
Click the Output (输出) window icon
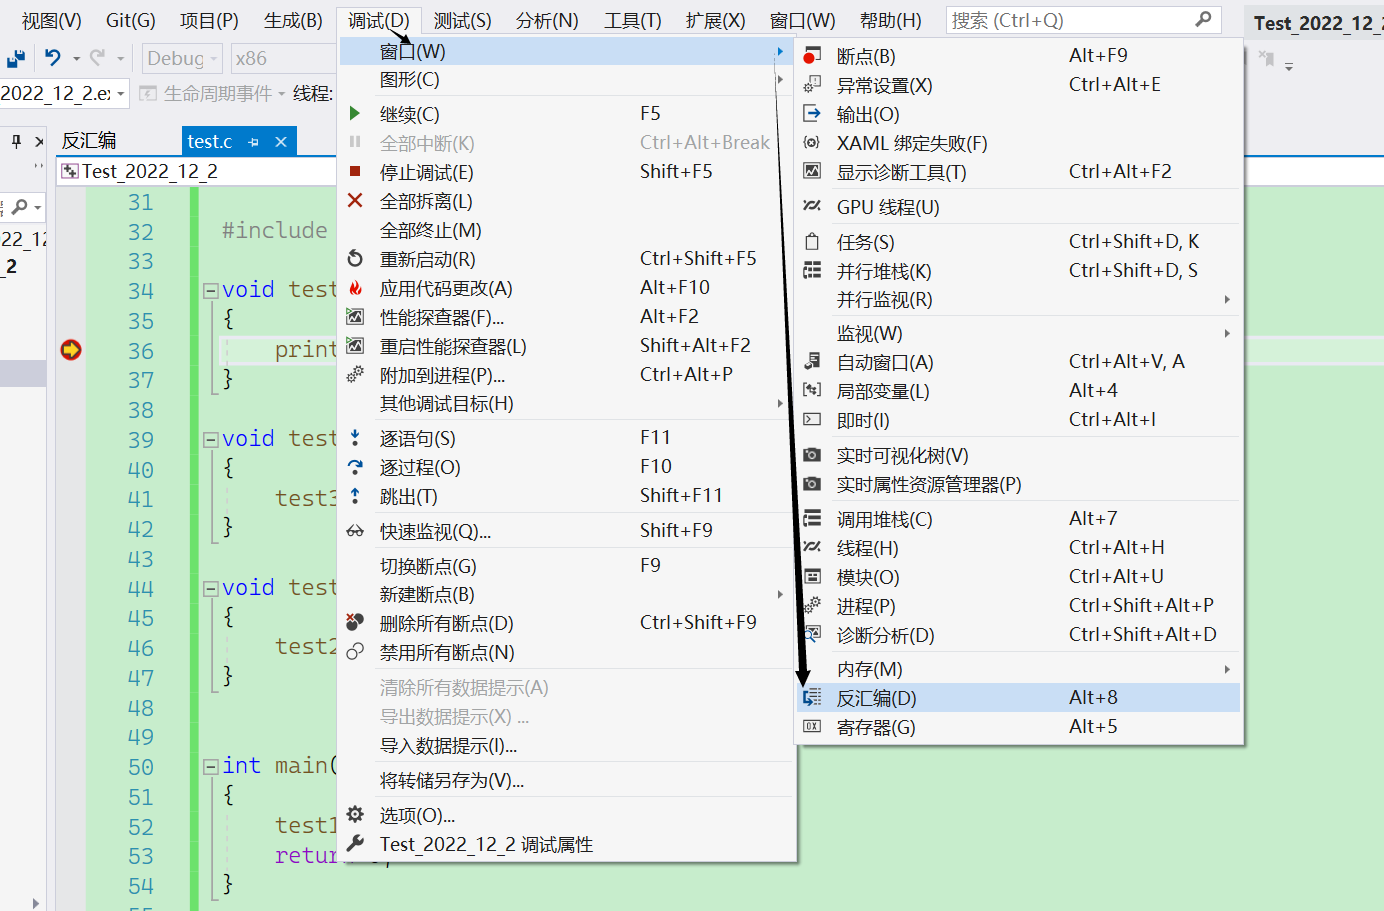pos(812,114)
